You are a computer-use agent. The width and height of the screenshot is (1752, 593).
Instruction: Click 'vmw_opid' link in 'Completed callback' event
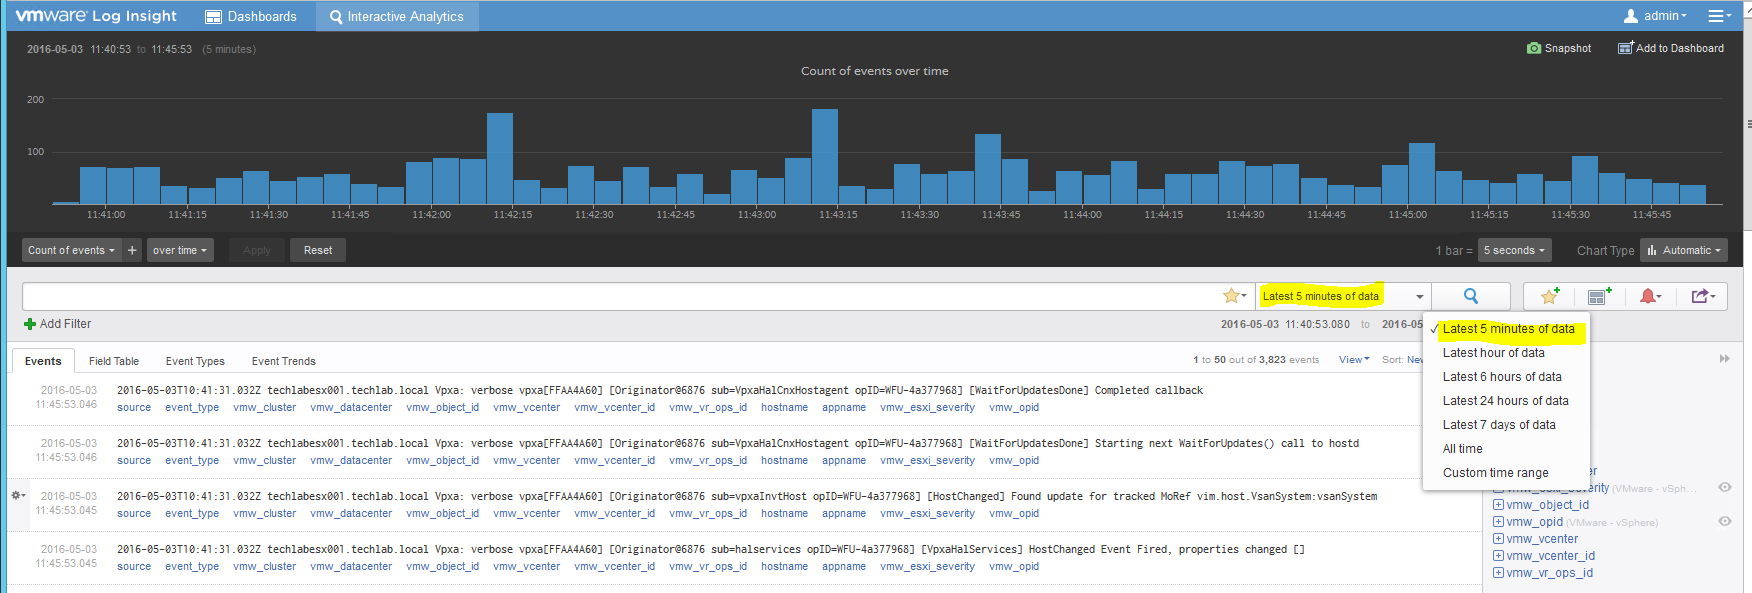pos(1014,407)
